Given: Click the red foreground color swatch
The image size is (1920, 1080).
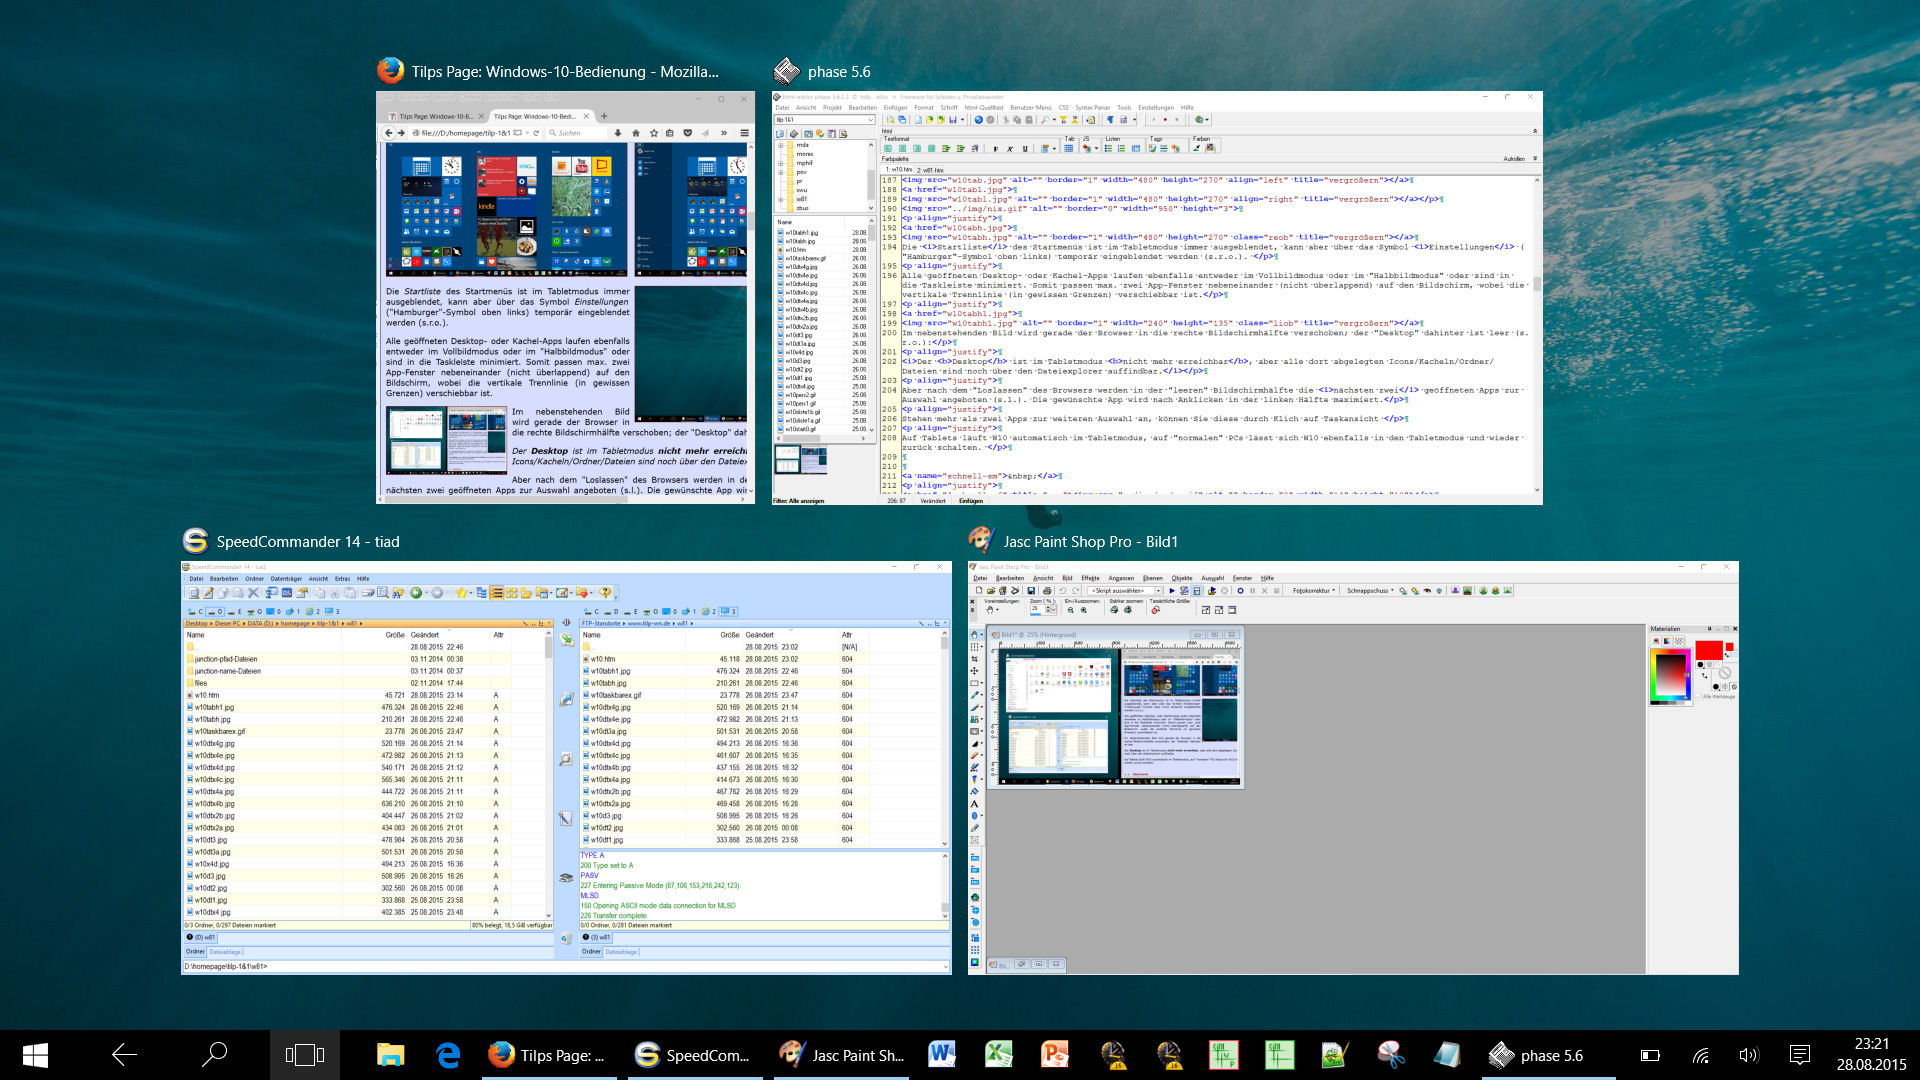Looking at the screenshot, I should tap(1708, 651).
